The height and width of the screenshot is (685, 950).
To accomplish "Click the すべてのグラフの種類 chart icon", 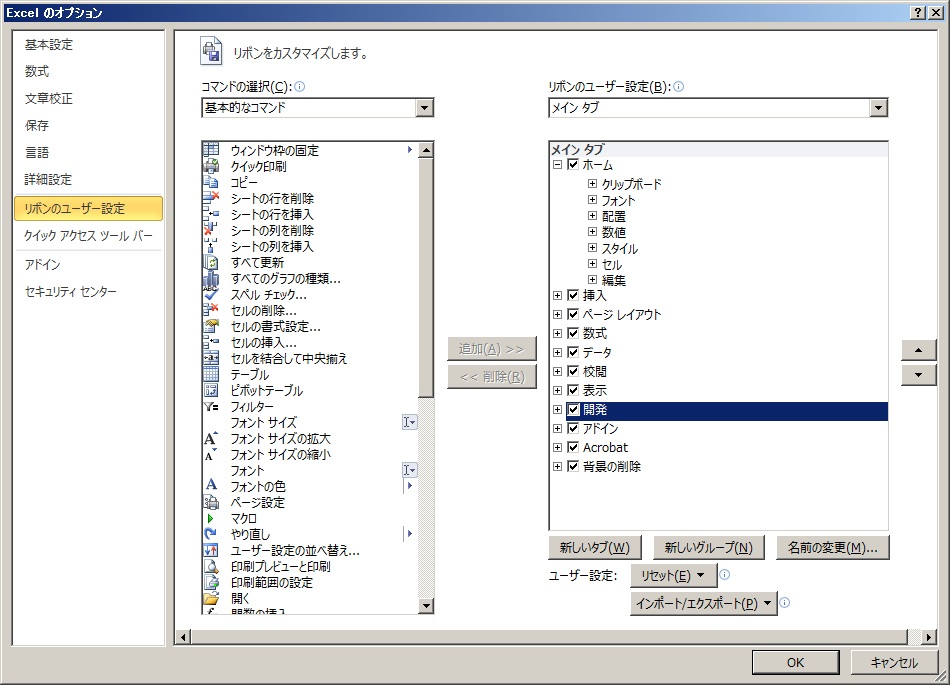I will point(211,278).
